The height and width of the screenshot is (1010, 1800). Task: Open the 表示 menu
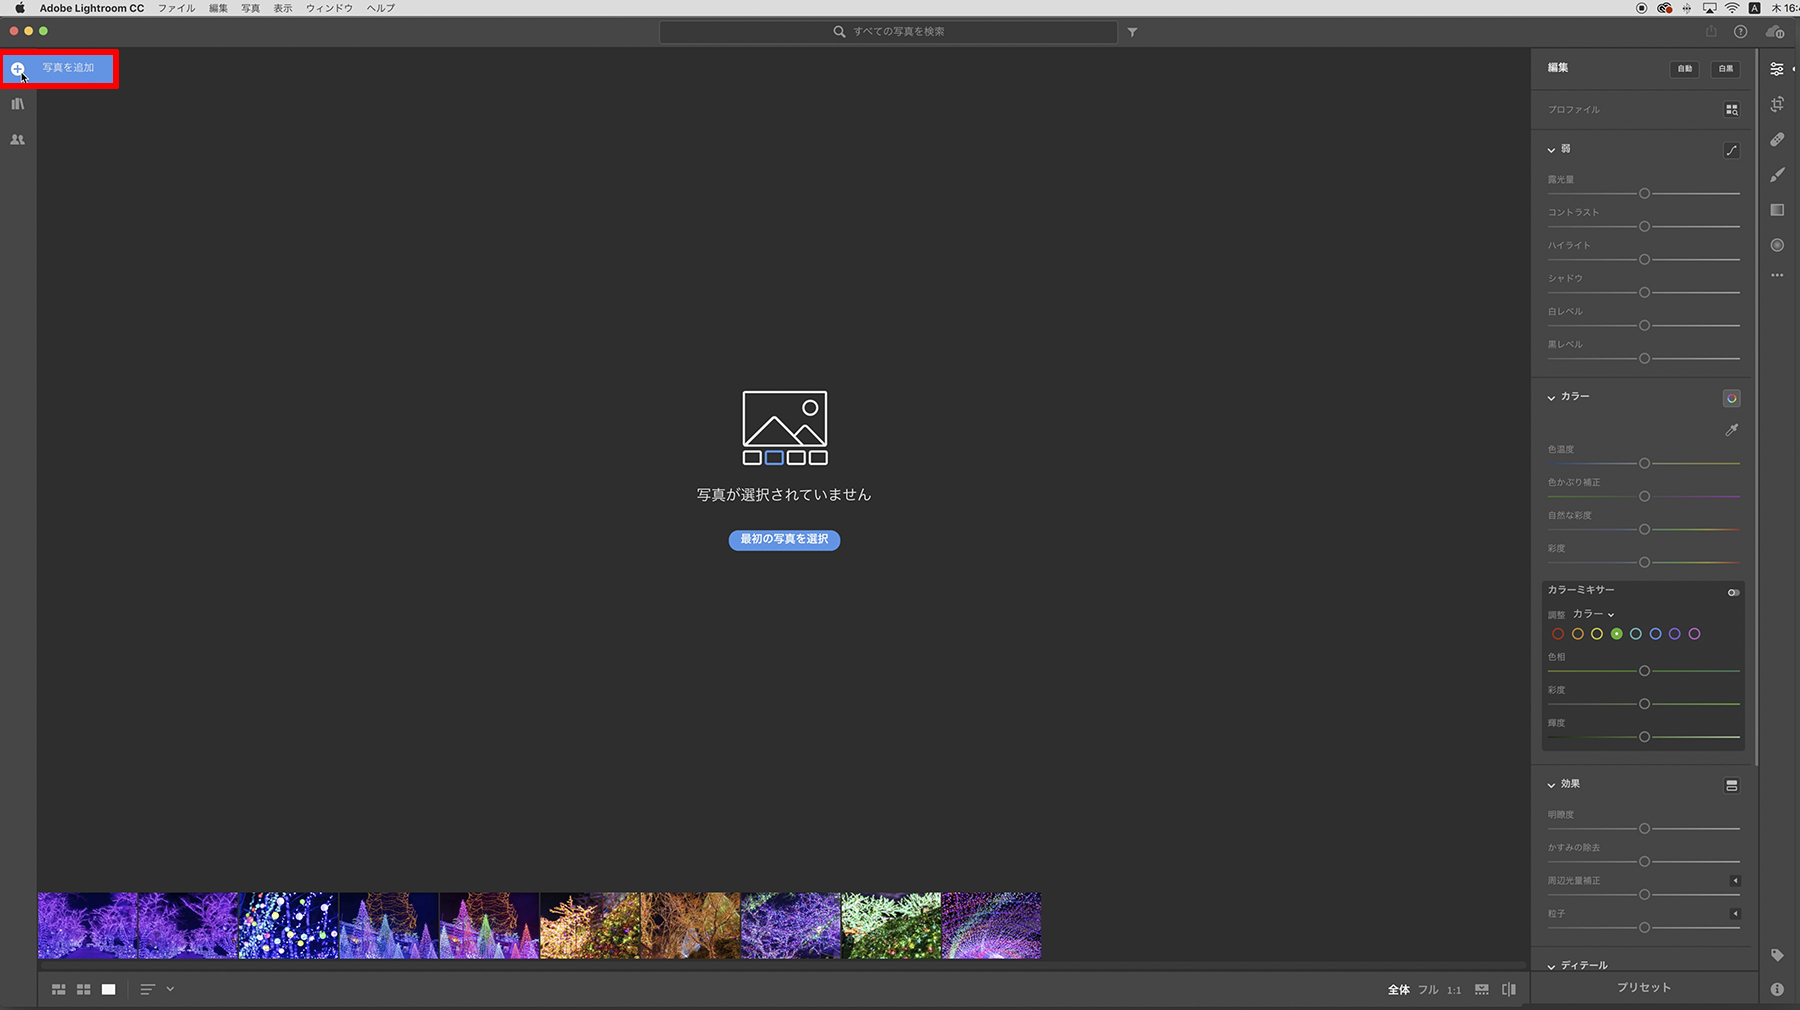(x=284, y=8)
